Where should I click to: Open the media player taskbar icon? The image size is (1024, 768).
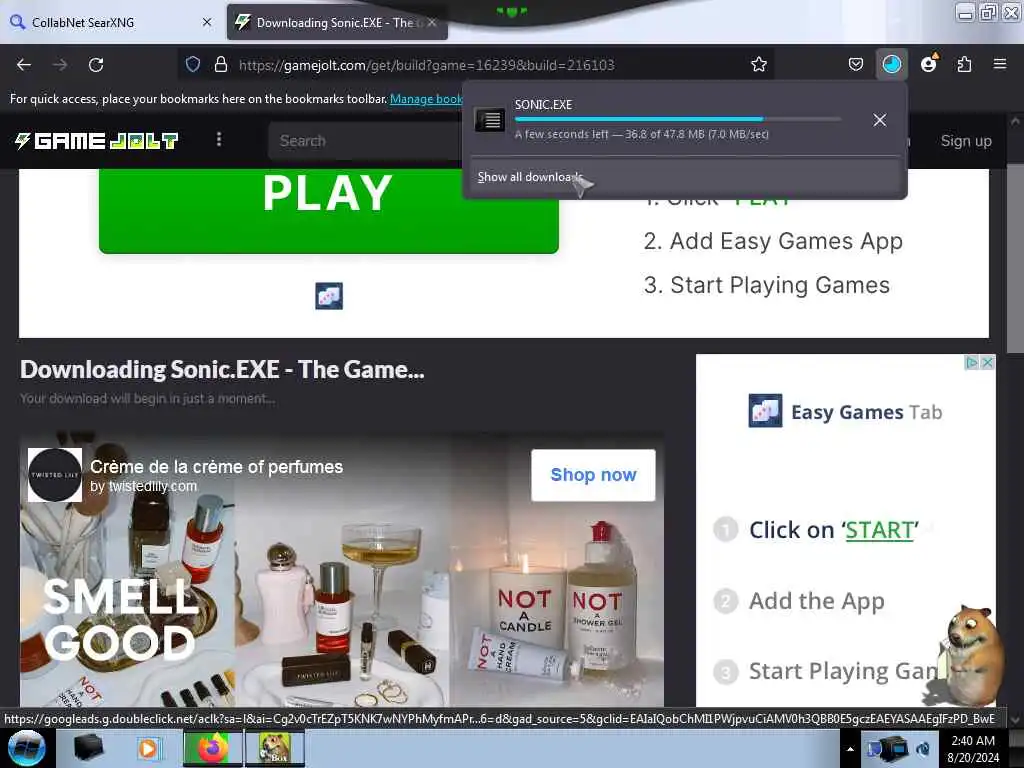(149, 748)
